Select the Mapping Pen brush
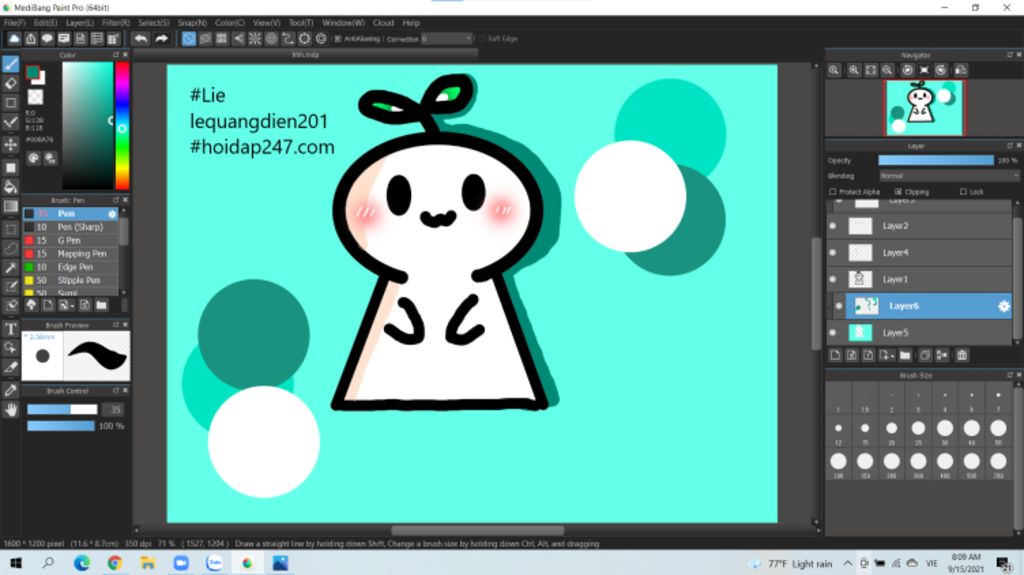 pyautogui.click(x=71, y=254)
